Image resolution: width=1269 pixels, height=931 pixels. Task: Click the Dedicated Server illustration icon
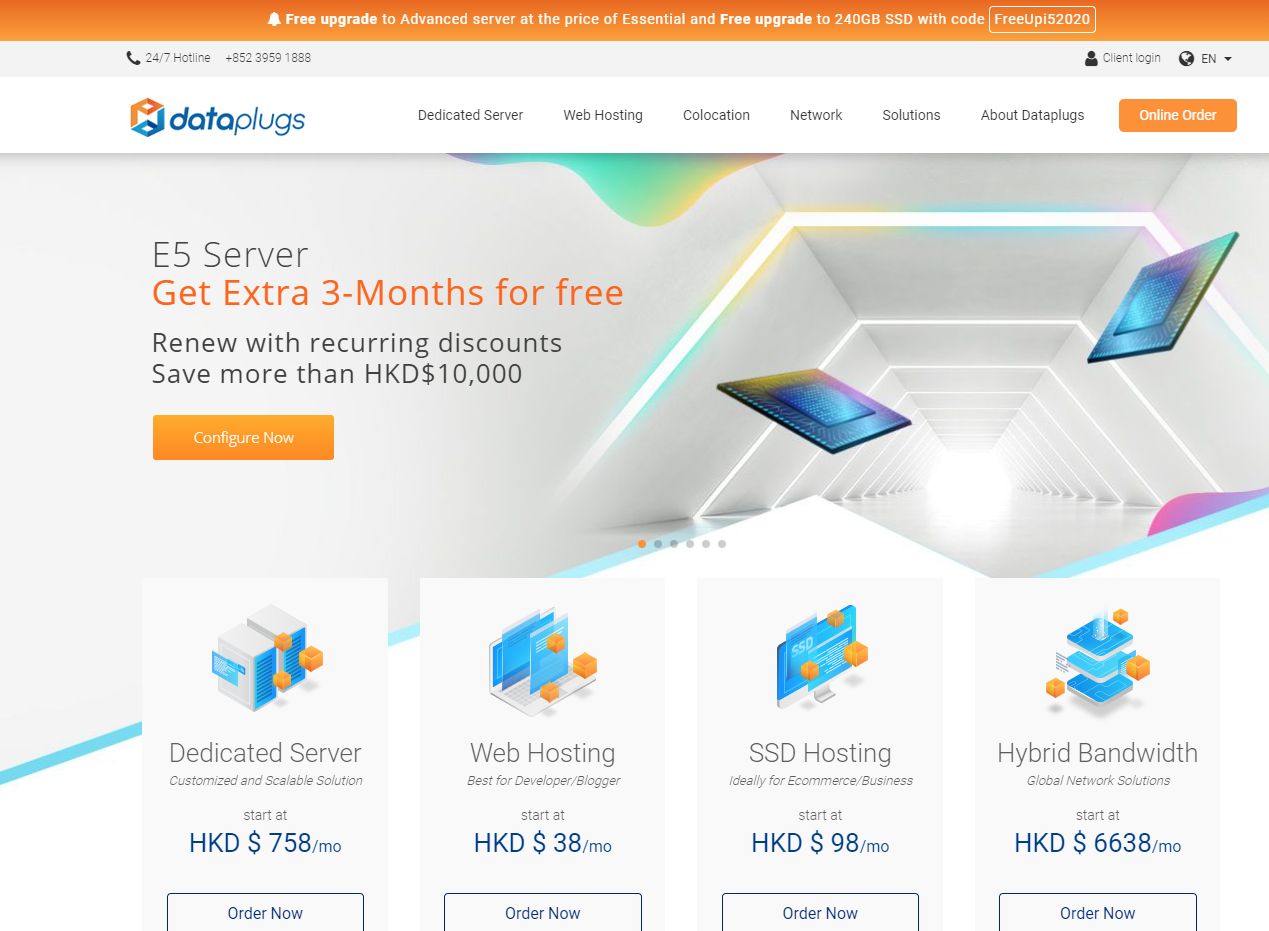pos(266,657)
